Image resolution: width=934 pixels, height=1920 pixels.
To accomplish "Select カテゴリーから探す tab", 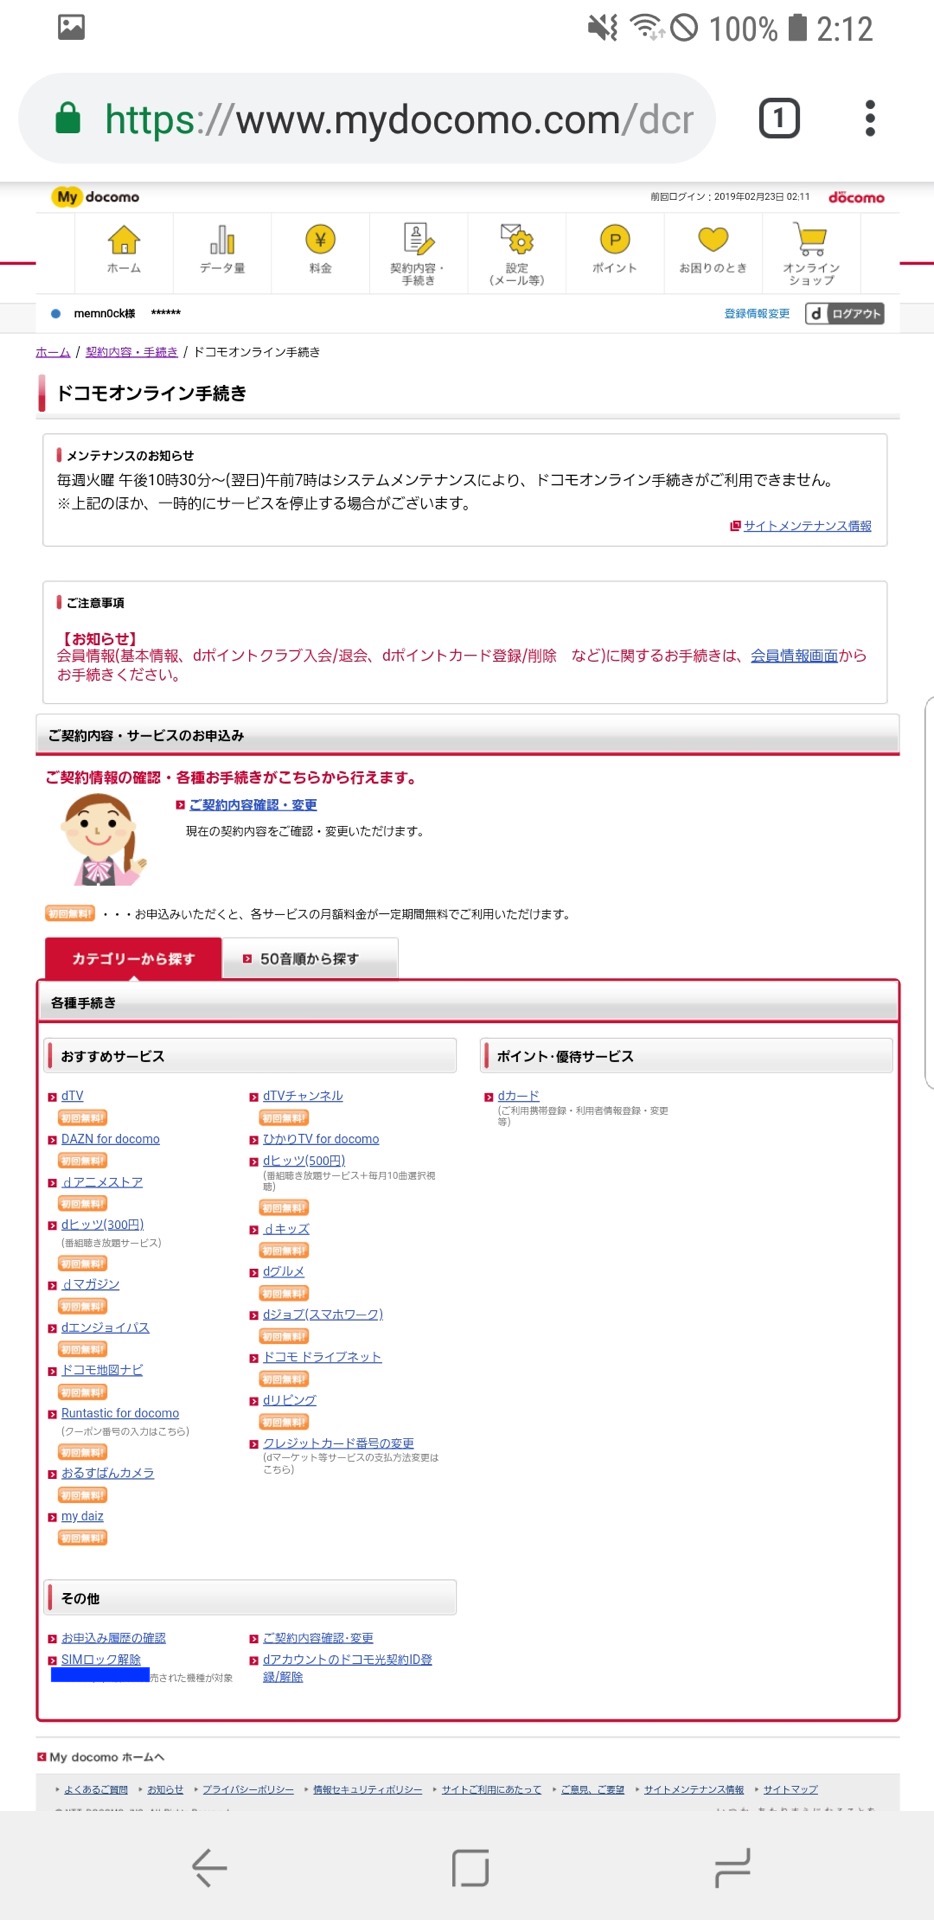I will pos(133,958).
